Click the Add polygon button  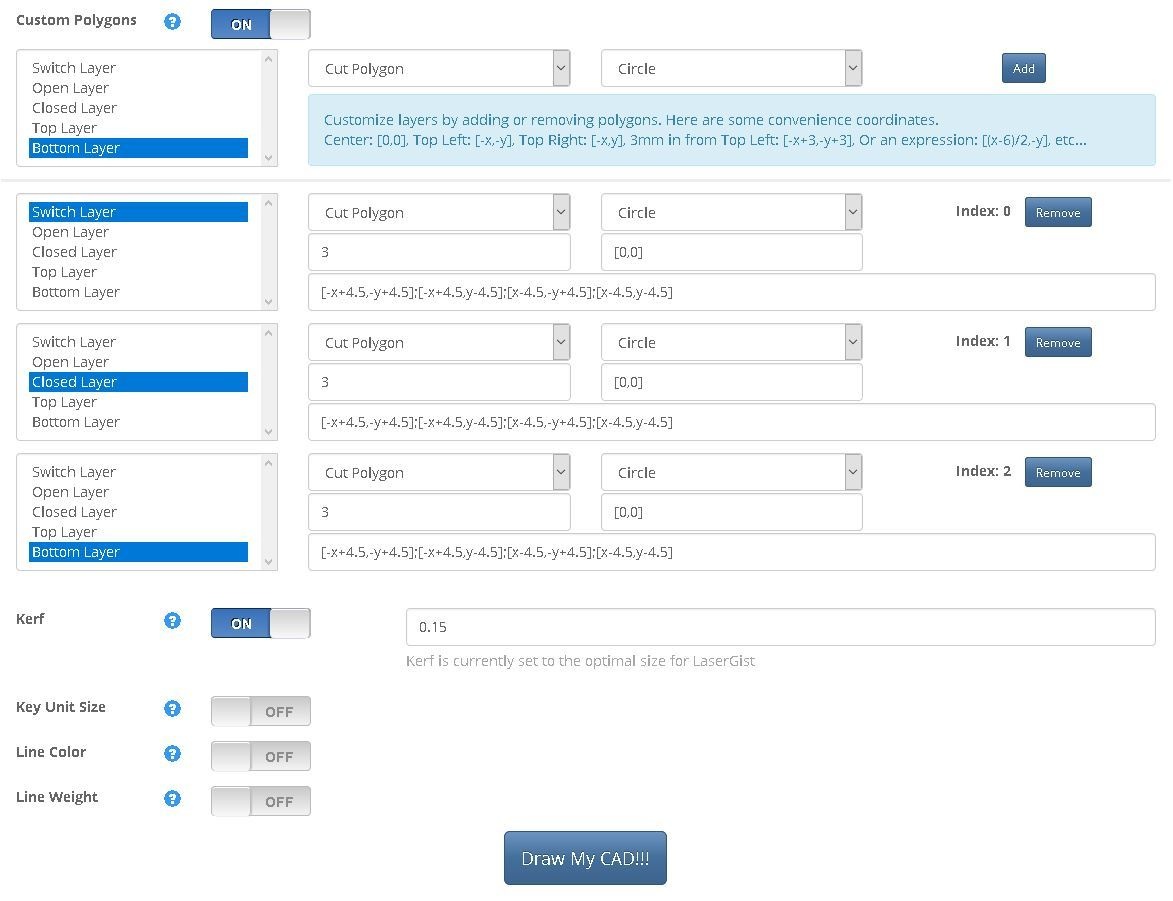[1023, 68]
